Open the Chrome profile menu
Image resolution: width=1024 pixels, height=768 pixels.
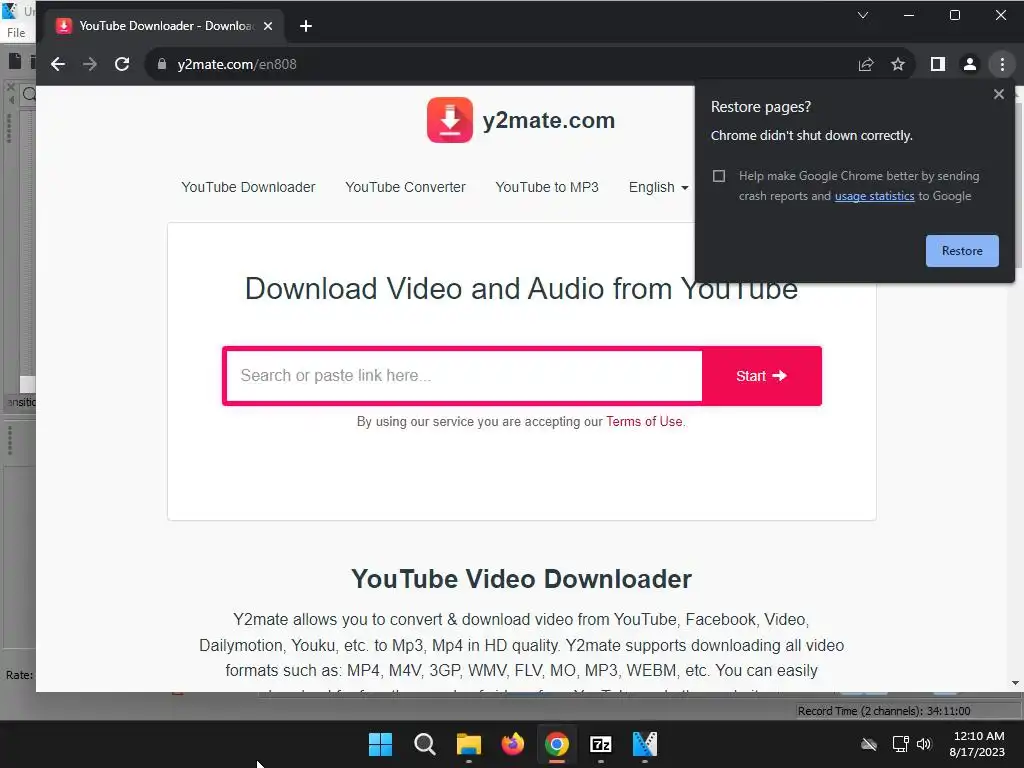pos(970,64)
